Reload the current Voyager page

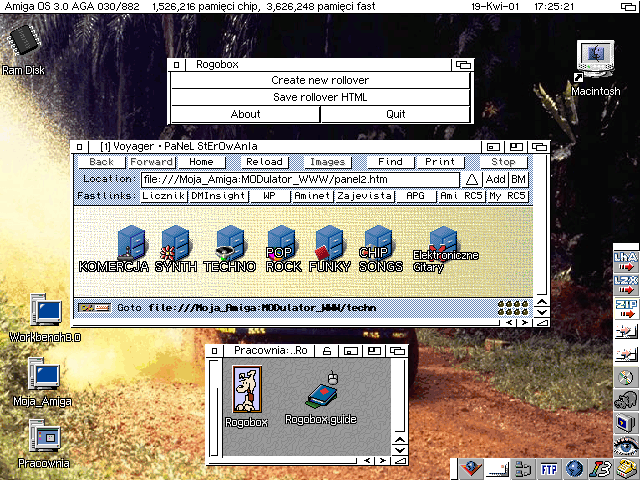coord(264,162)
